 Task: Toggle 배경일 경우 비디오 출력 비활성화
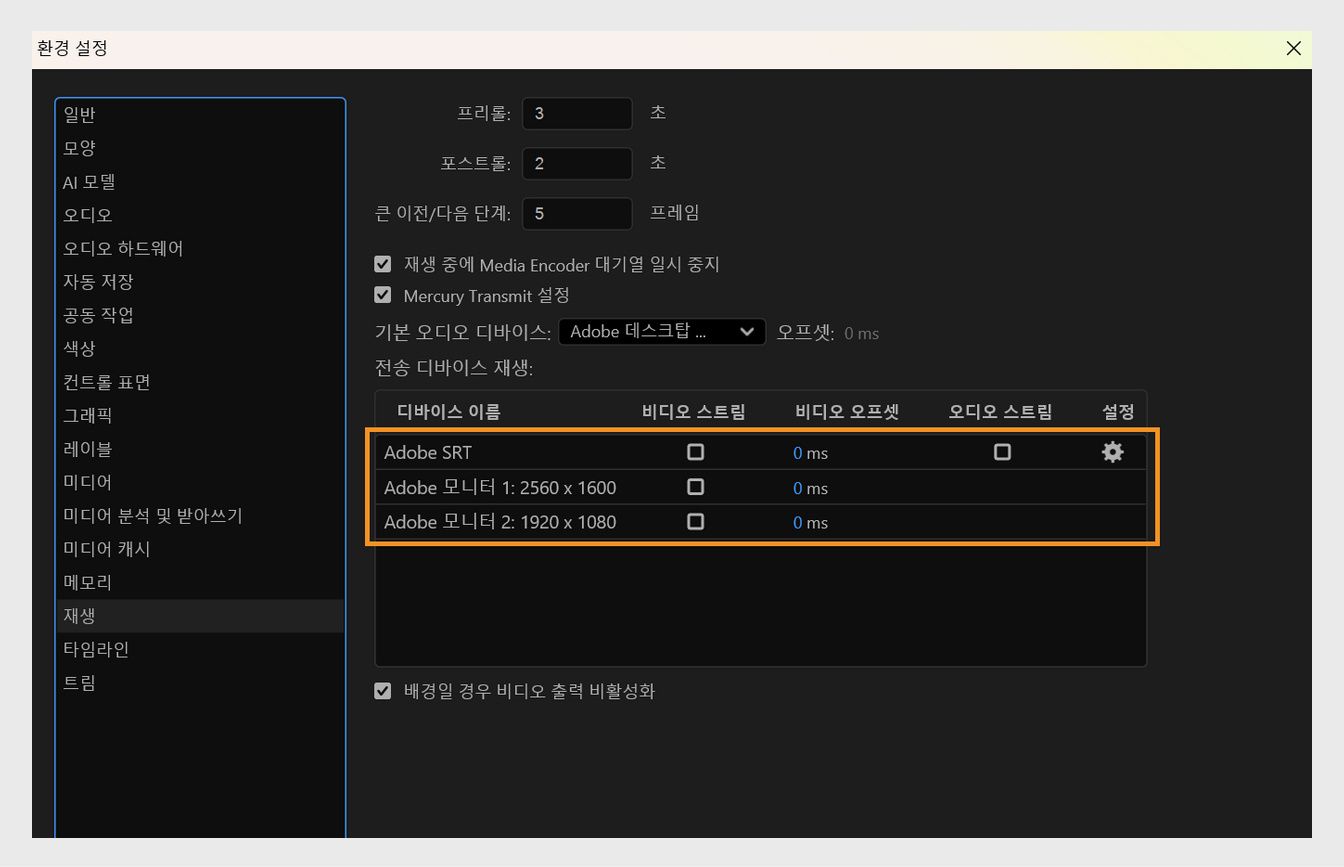point(383,691)
